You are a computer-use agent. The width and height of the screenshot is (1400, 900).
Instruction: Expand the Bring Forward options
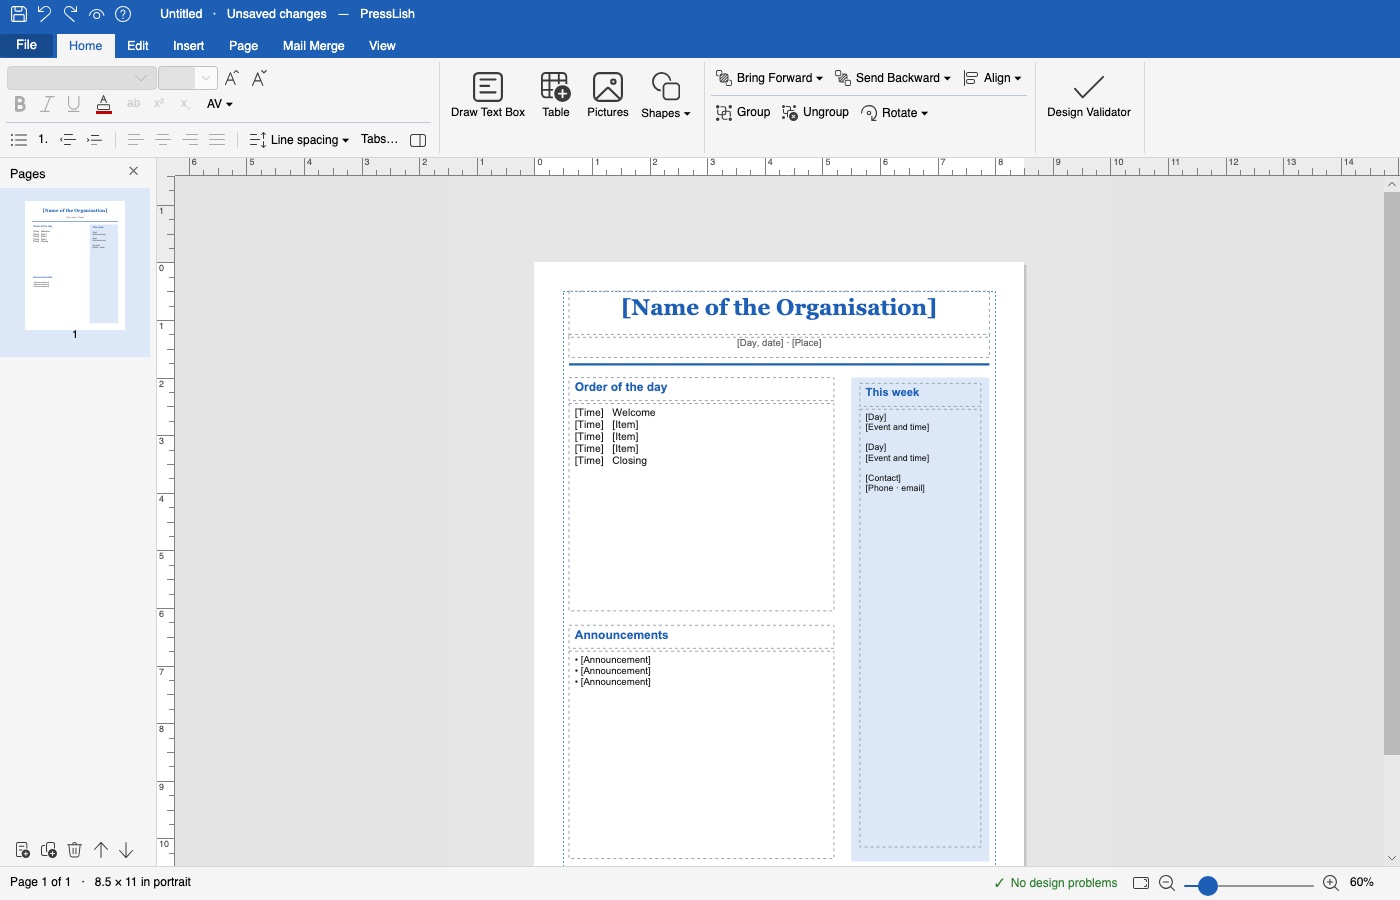pyautogui.click(x=769, y=78)
